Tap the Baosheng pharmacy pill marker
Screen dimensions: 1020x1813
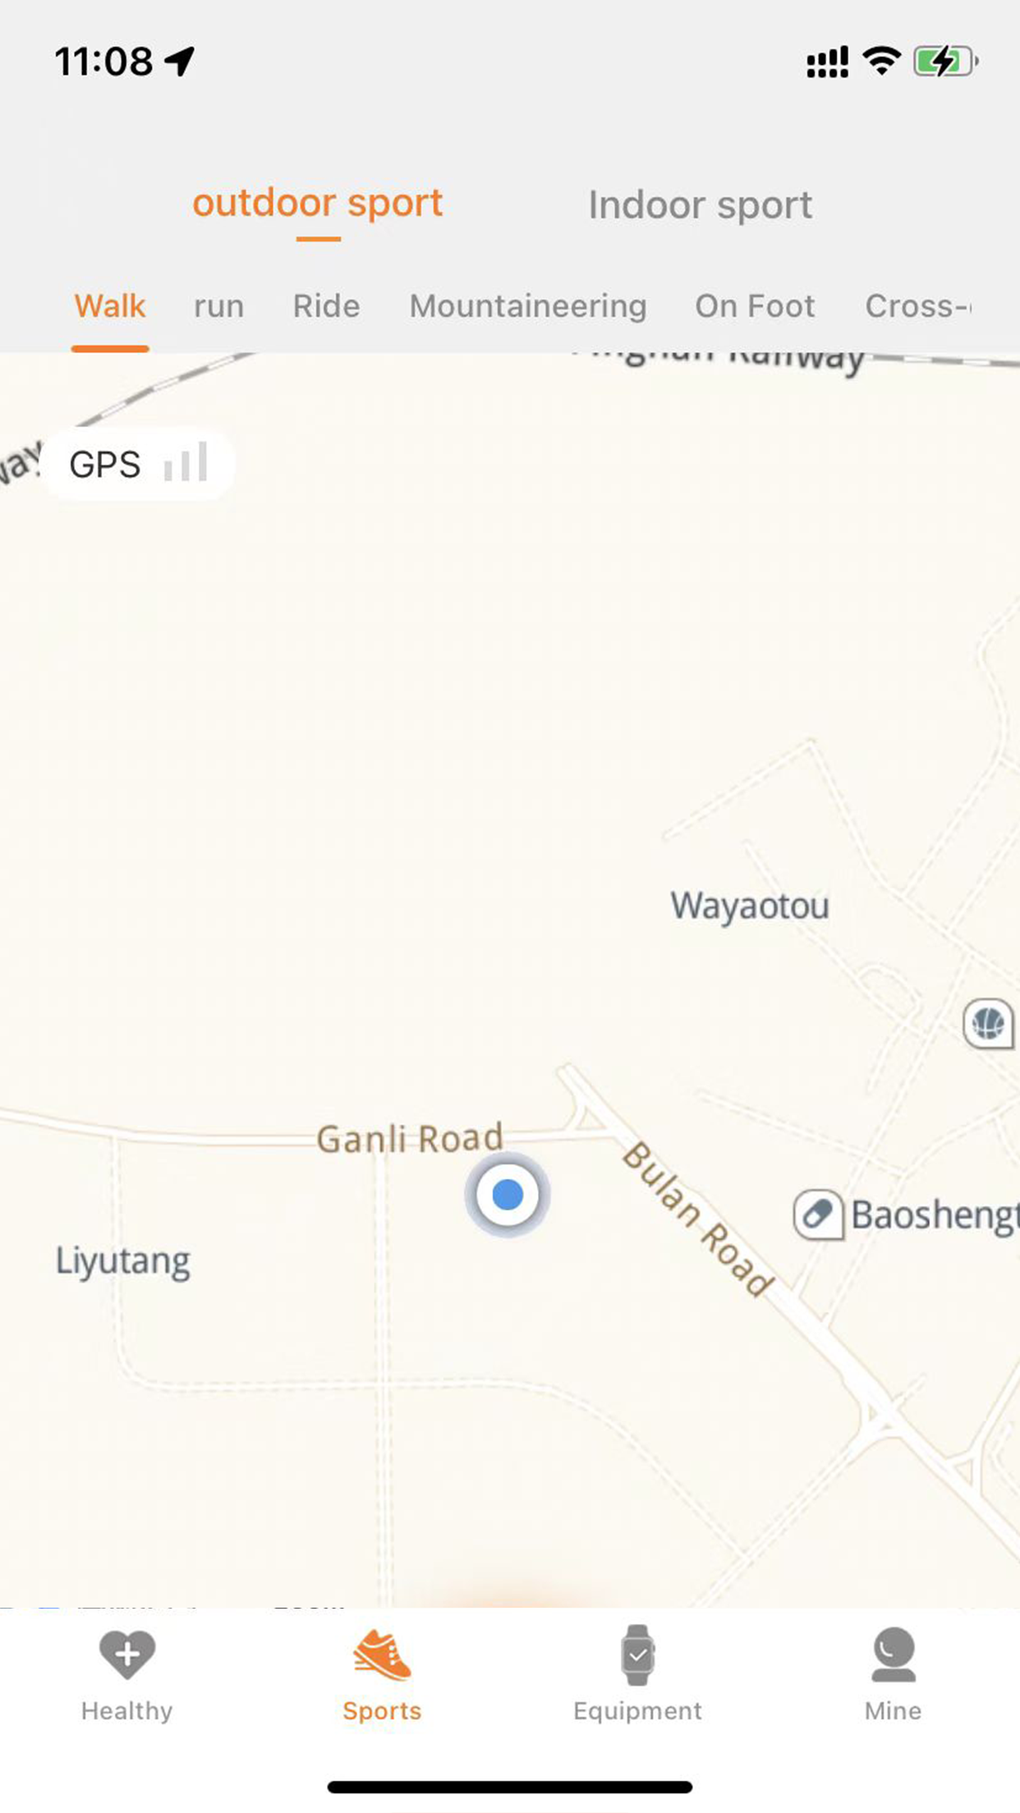[818, 1215]
